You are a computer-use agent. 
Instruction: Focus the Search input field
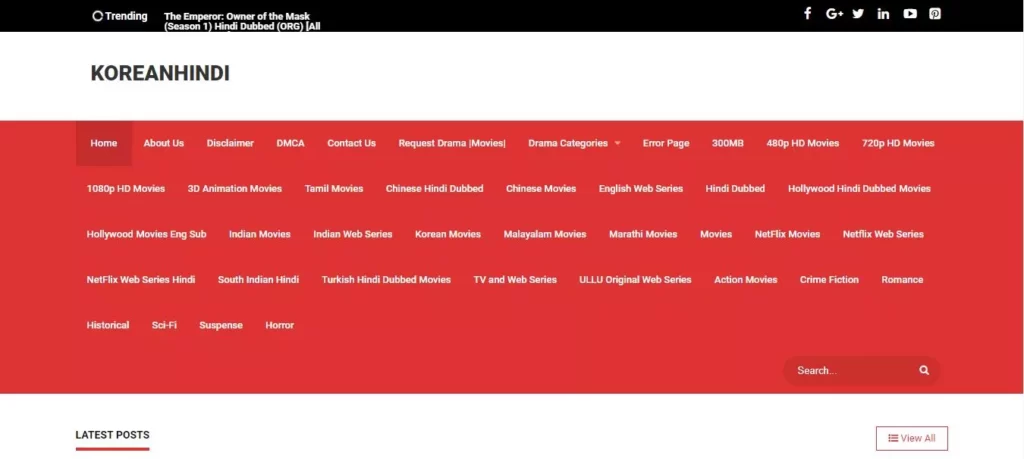(x=861, y=370)
